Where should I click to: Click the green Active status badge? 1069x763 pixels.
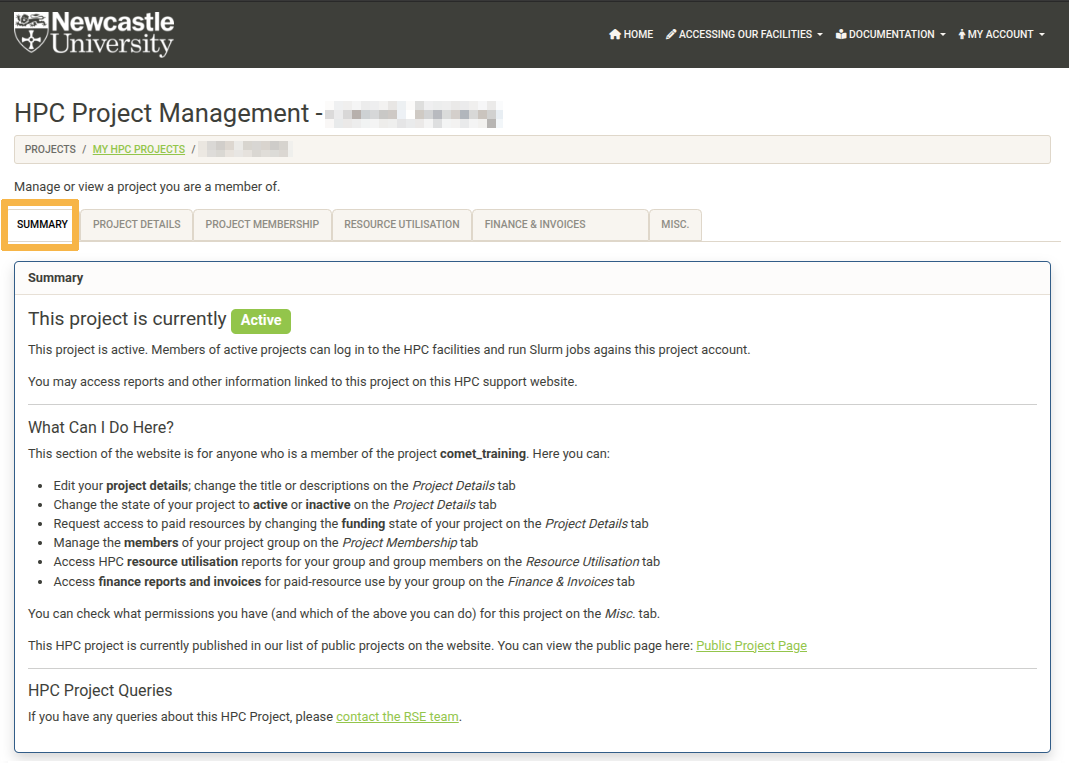260,320
